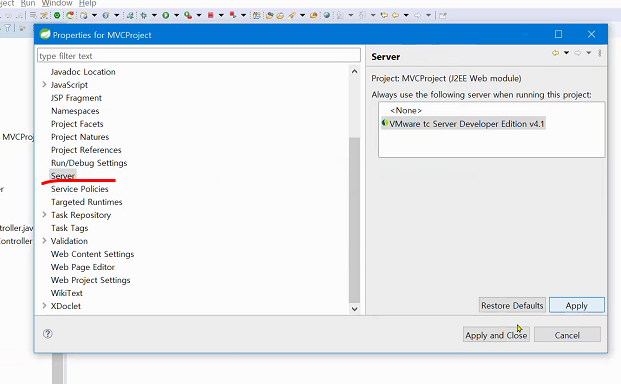Click the Last Edit Location arrow icon

(384, 15)
